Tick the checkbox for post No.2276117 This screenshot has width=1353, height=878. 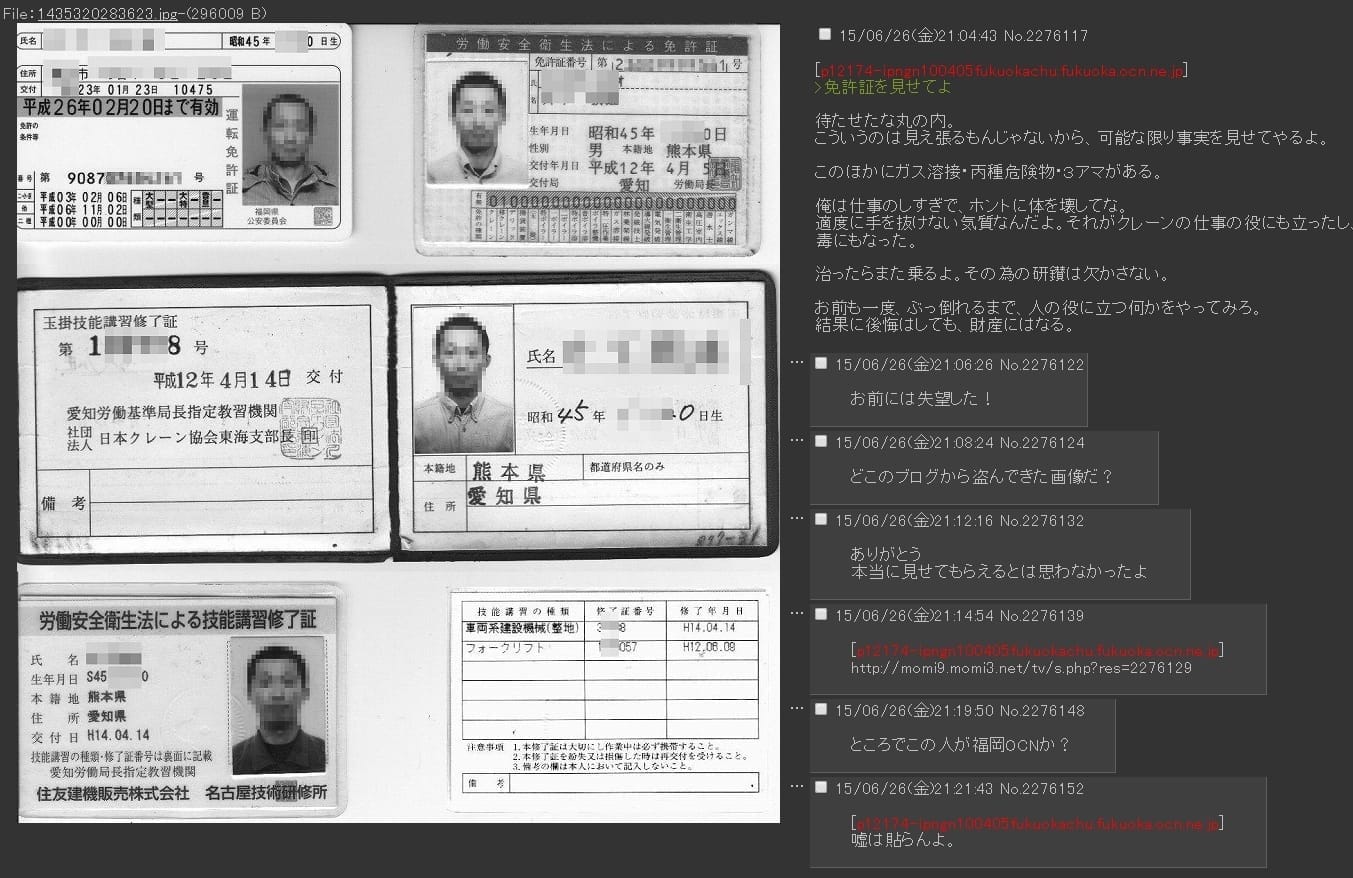[825, 35]
